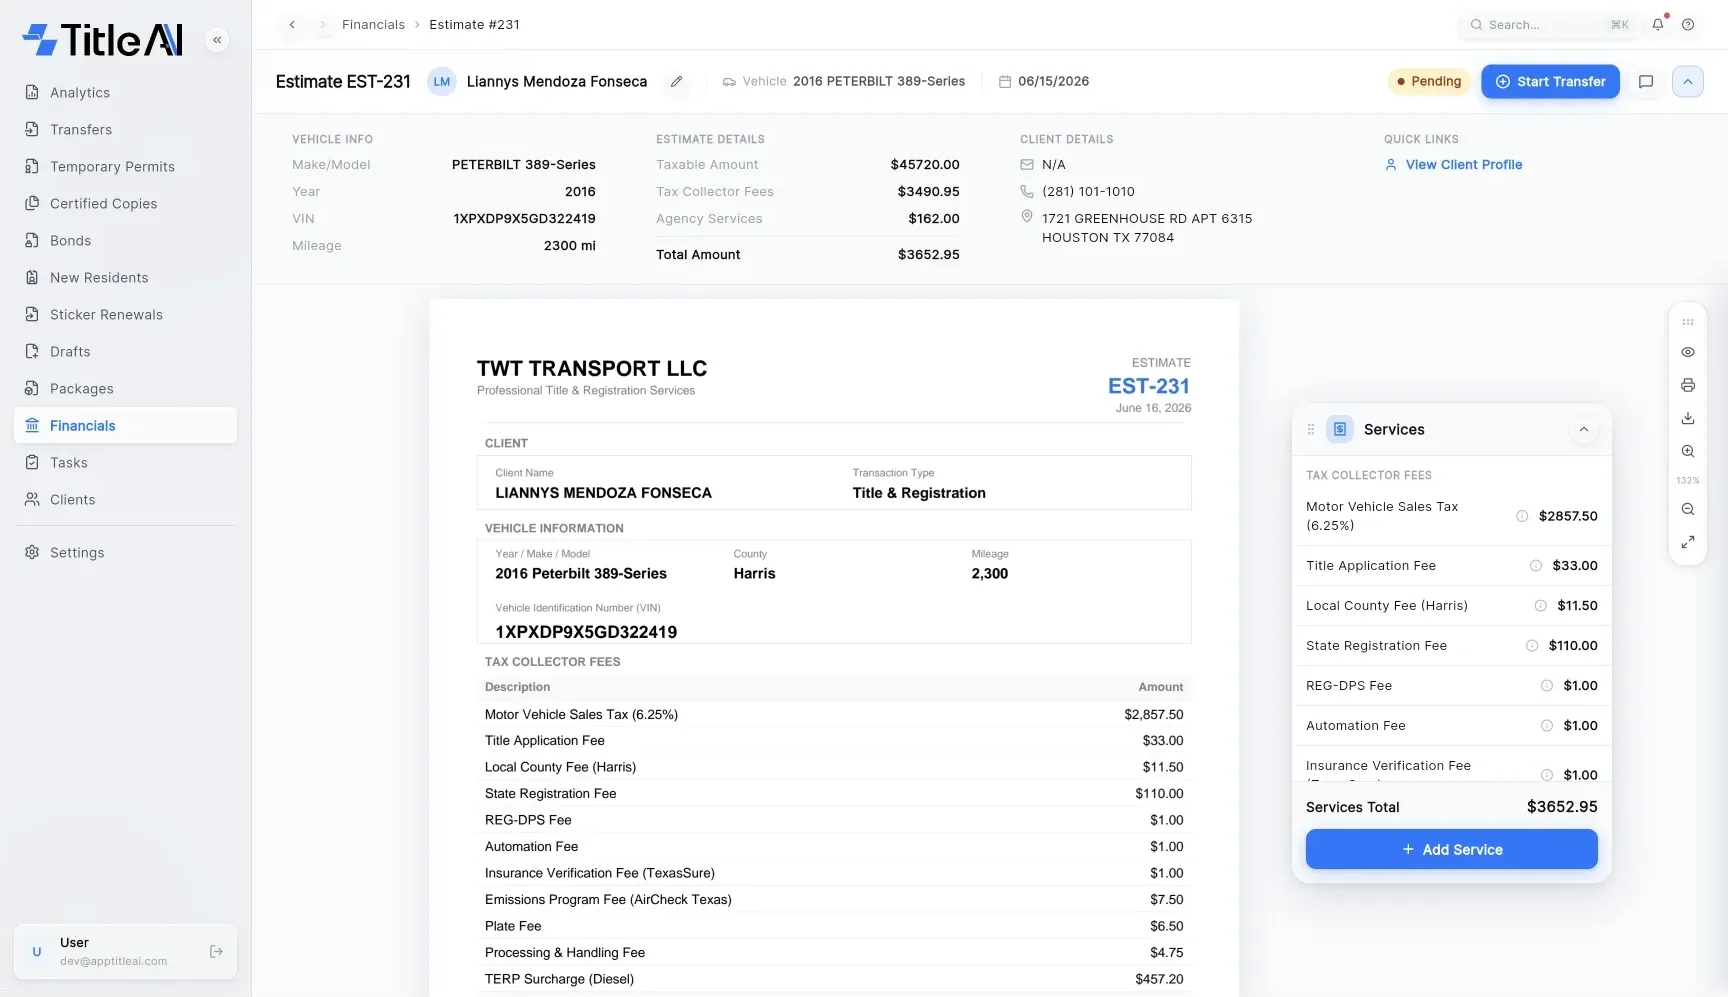Download the estimate document
Viewport: 1728px width, 997px height.
(x=1688, y=418)
